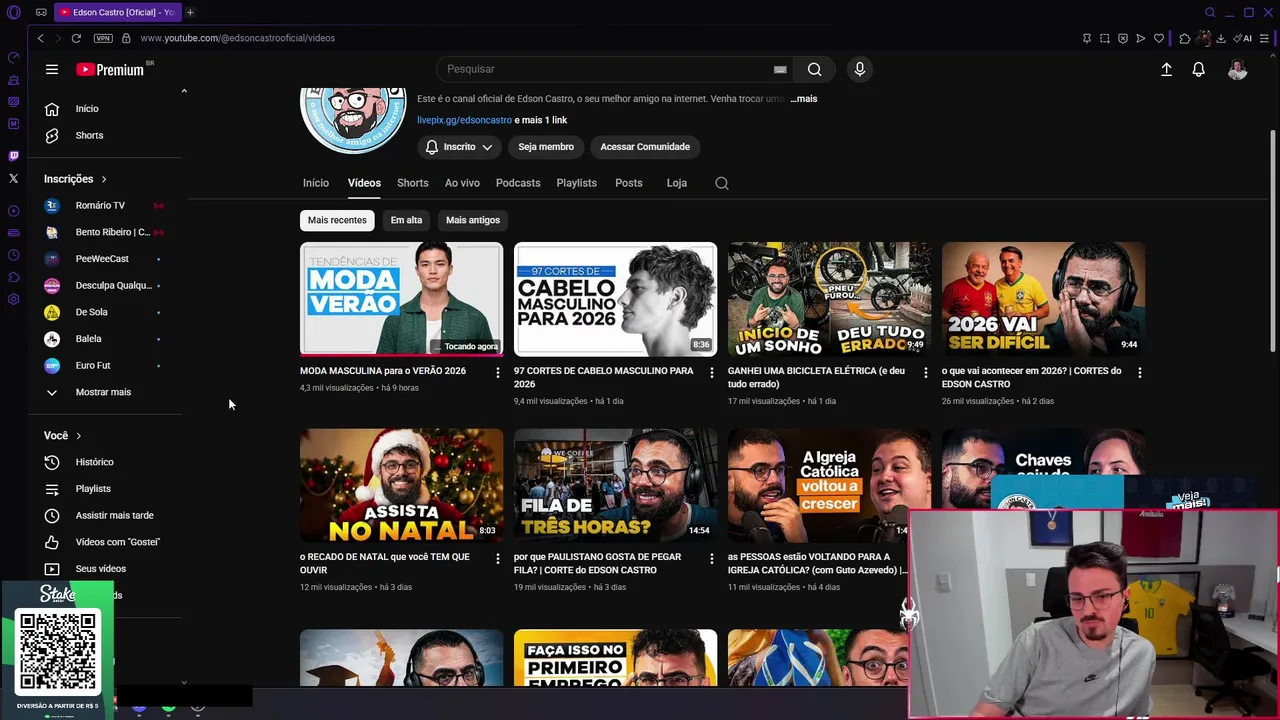Image resolution: width=1280 pixels, height=720 pixels.
Task: Switch to channel Playlists tab
Action: click(576, 183)
